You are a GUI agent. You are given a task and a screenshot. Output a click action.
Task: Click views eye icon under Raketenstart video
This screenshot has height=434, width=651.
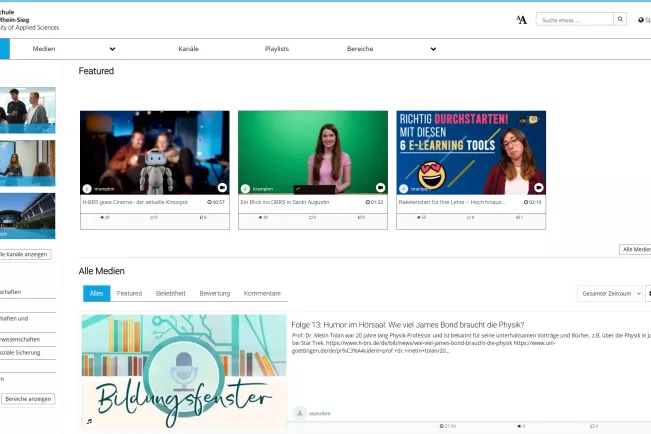point(418,217)
